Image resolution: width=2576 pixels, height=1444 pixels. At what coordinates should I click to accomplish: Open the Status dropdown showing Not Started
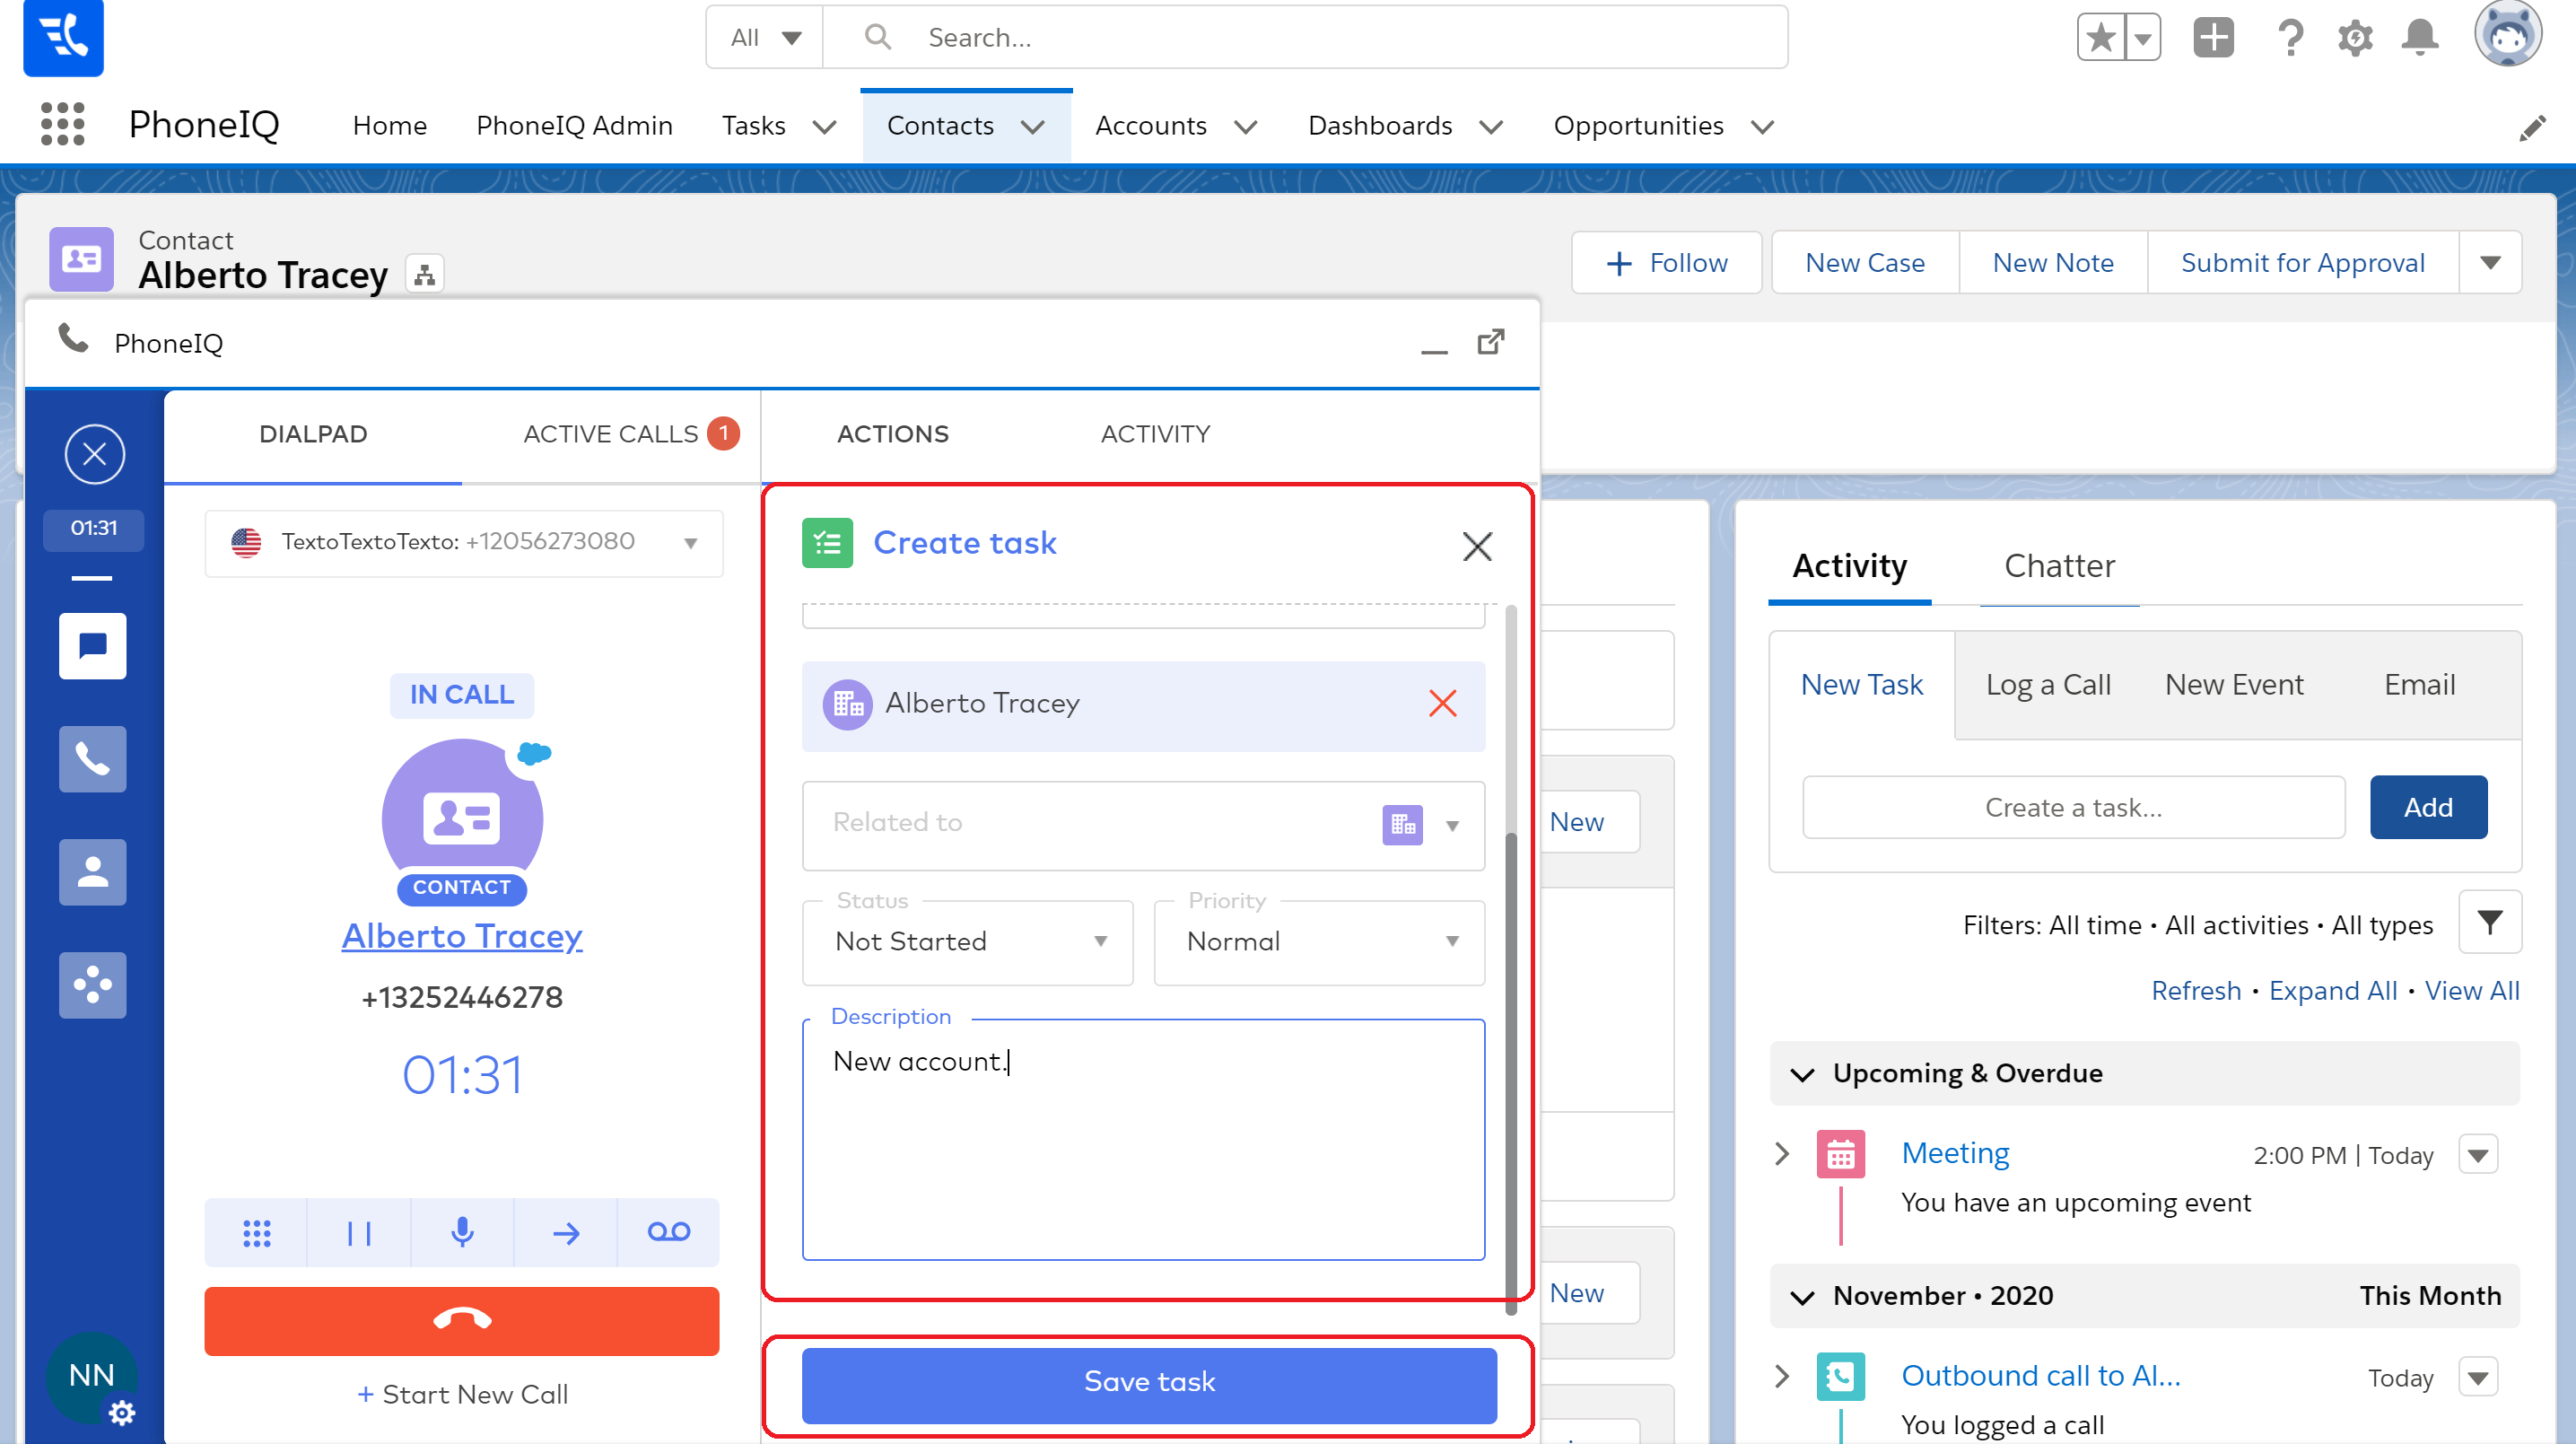click(x=966, y=942)
